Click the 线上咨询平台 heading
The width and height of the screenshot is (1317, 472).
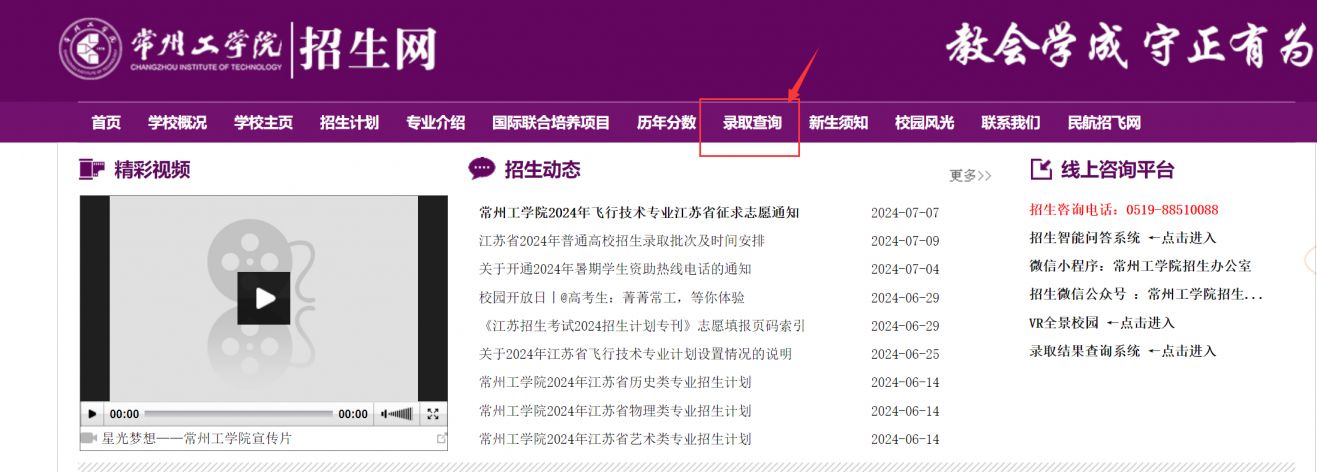1117,170
